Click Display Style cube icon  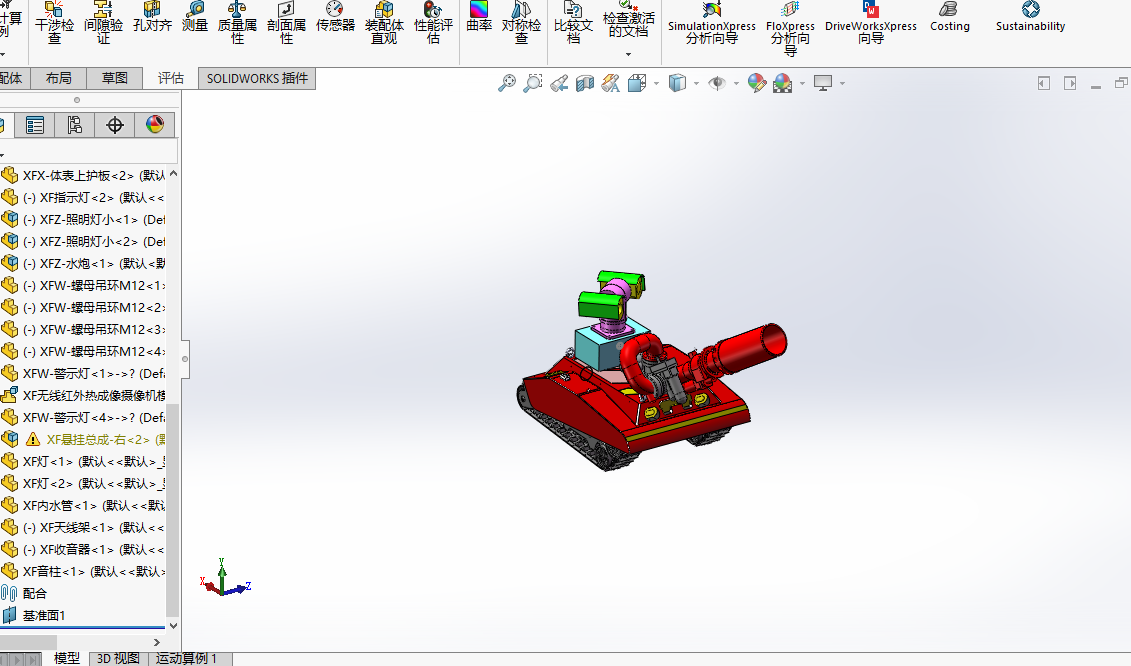677,83
